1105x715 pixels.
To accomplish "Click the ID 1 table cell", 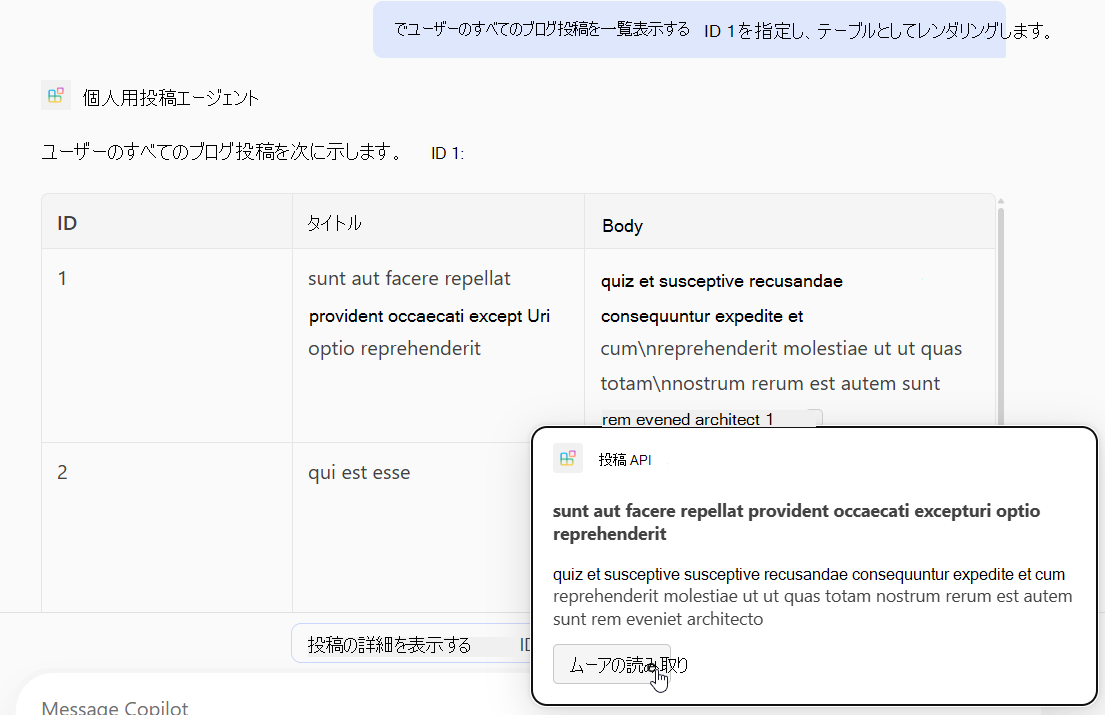I will pyautogui.click(x=62, y=278).
